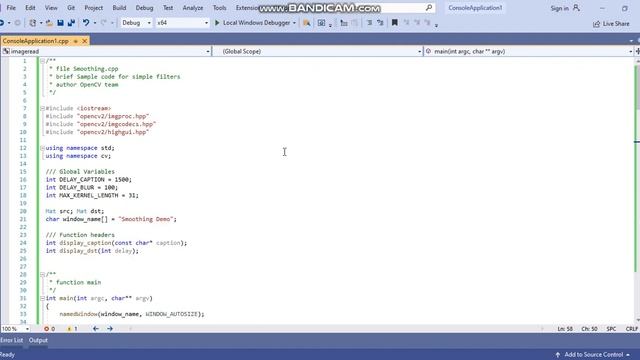
Task: Open the View menu
Action: [51, 8]
